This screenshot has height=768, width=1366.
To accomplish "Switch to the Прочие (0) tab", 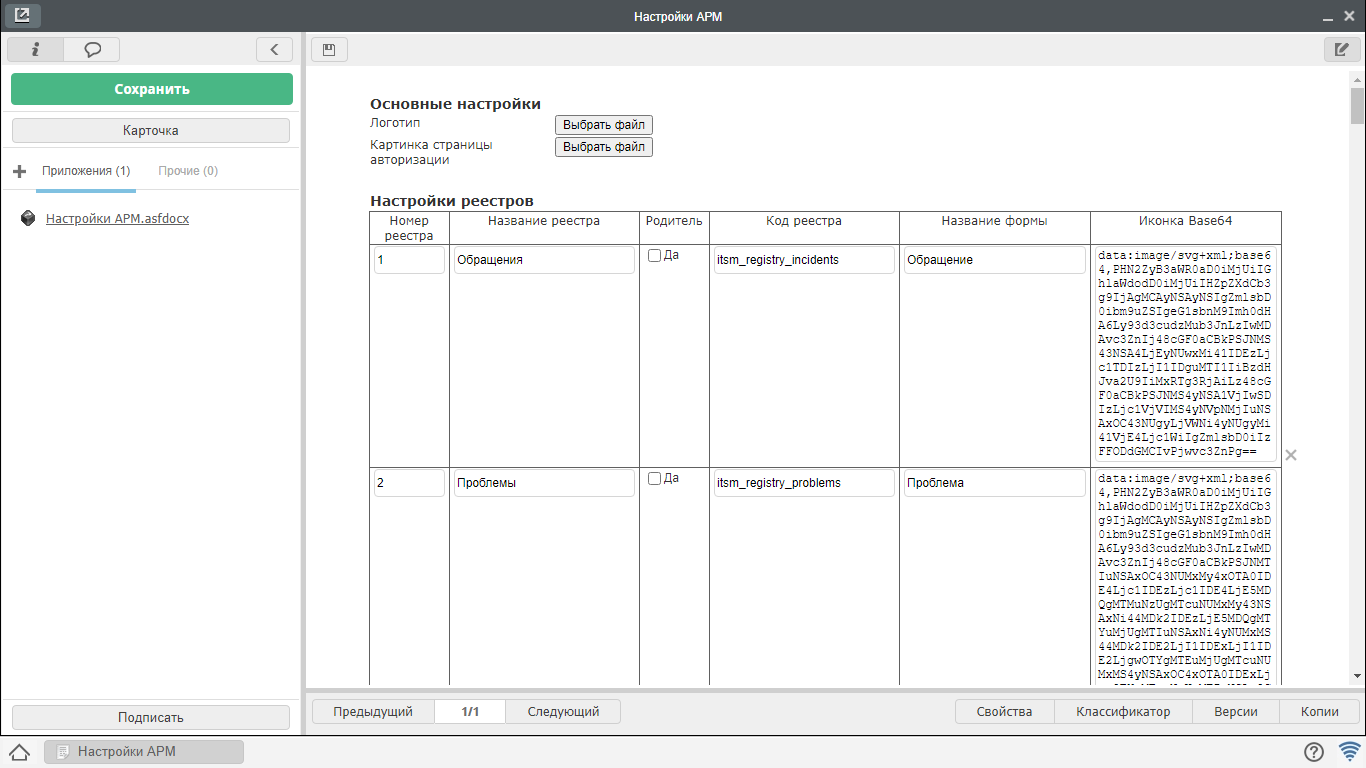I will point(188,171).
